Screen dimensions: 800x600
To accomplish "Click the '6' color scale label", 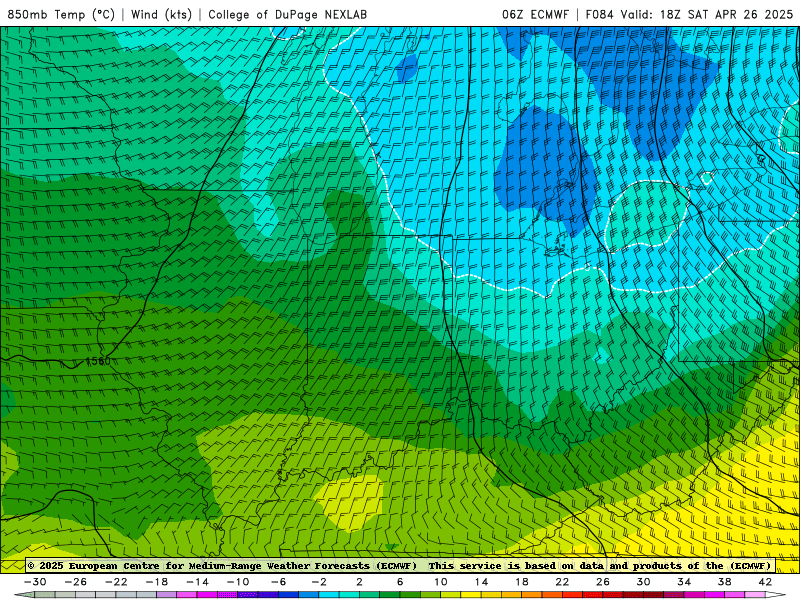I will (x=400, y=582).
